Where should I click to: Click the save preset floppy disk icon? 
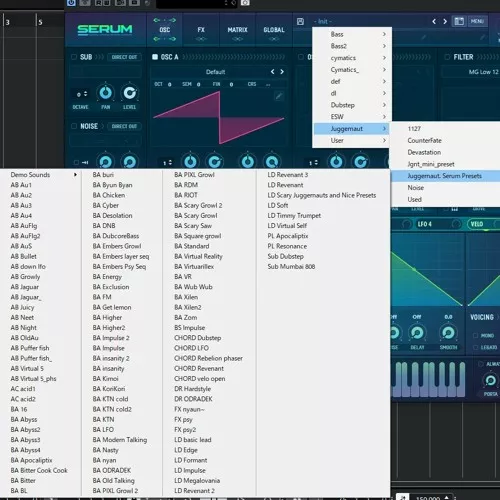[x=300, y=22]
